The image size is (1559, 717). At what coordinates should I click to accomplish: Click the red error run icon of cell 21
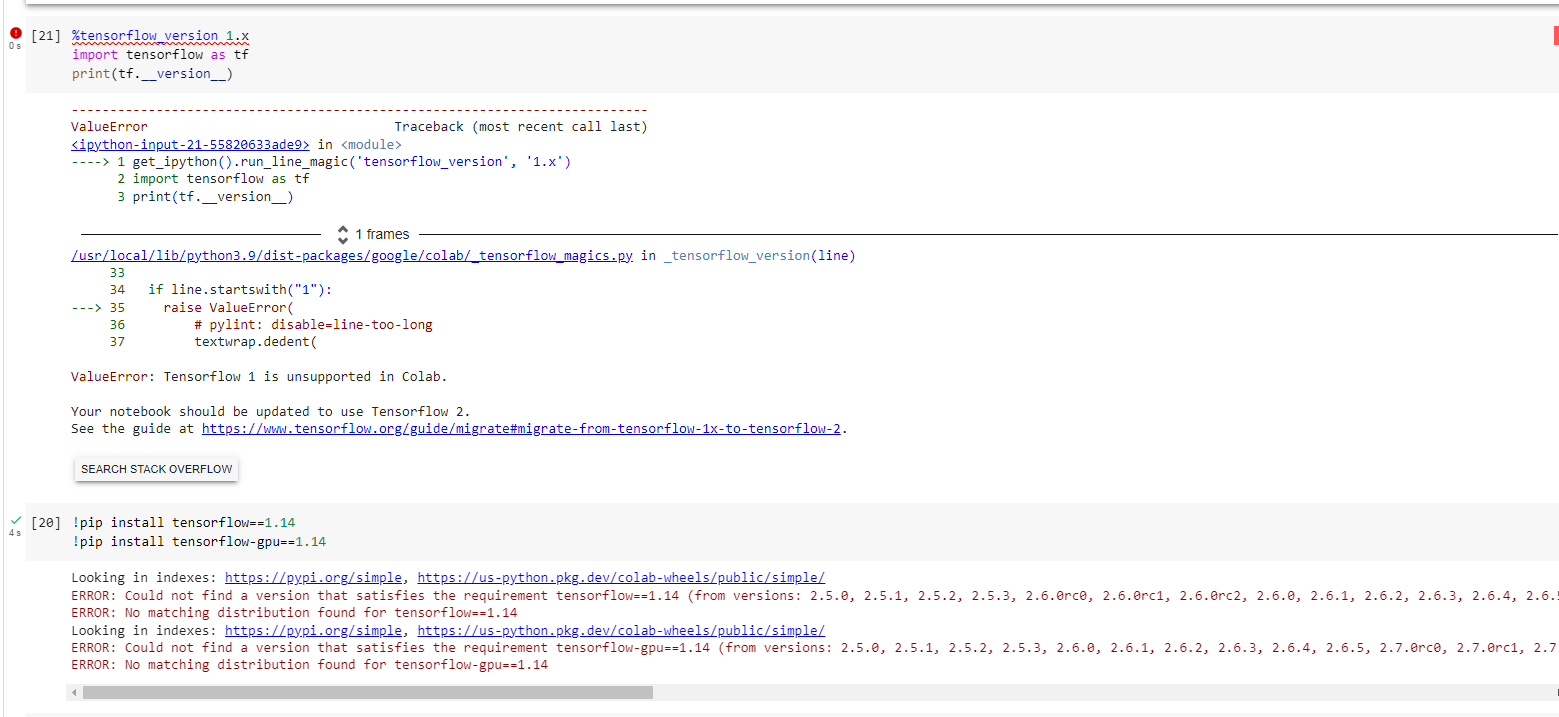coord(14,33)
